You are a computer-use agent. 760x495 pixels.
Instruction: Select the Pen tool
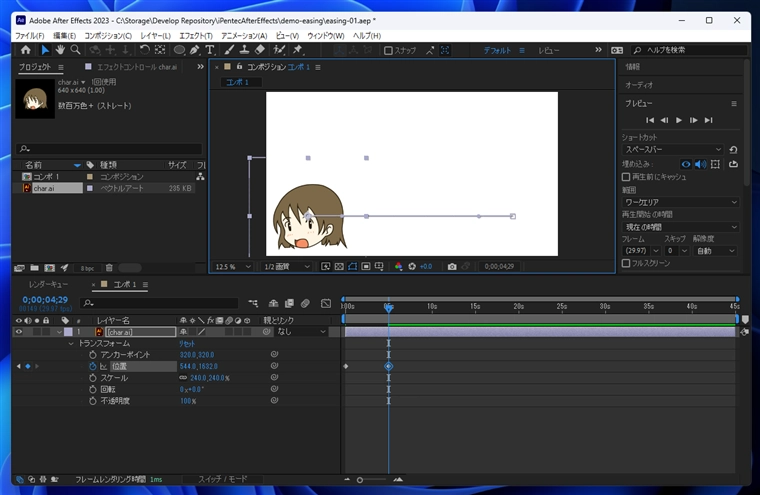click(194, 49)
